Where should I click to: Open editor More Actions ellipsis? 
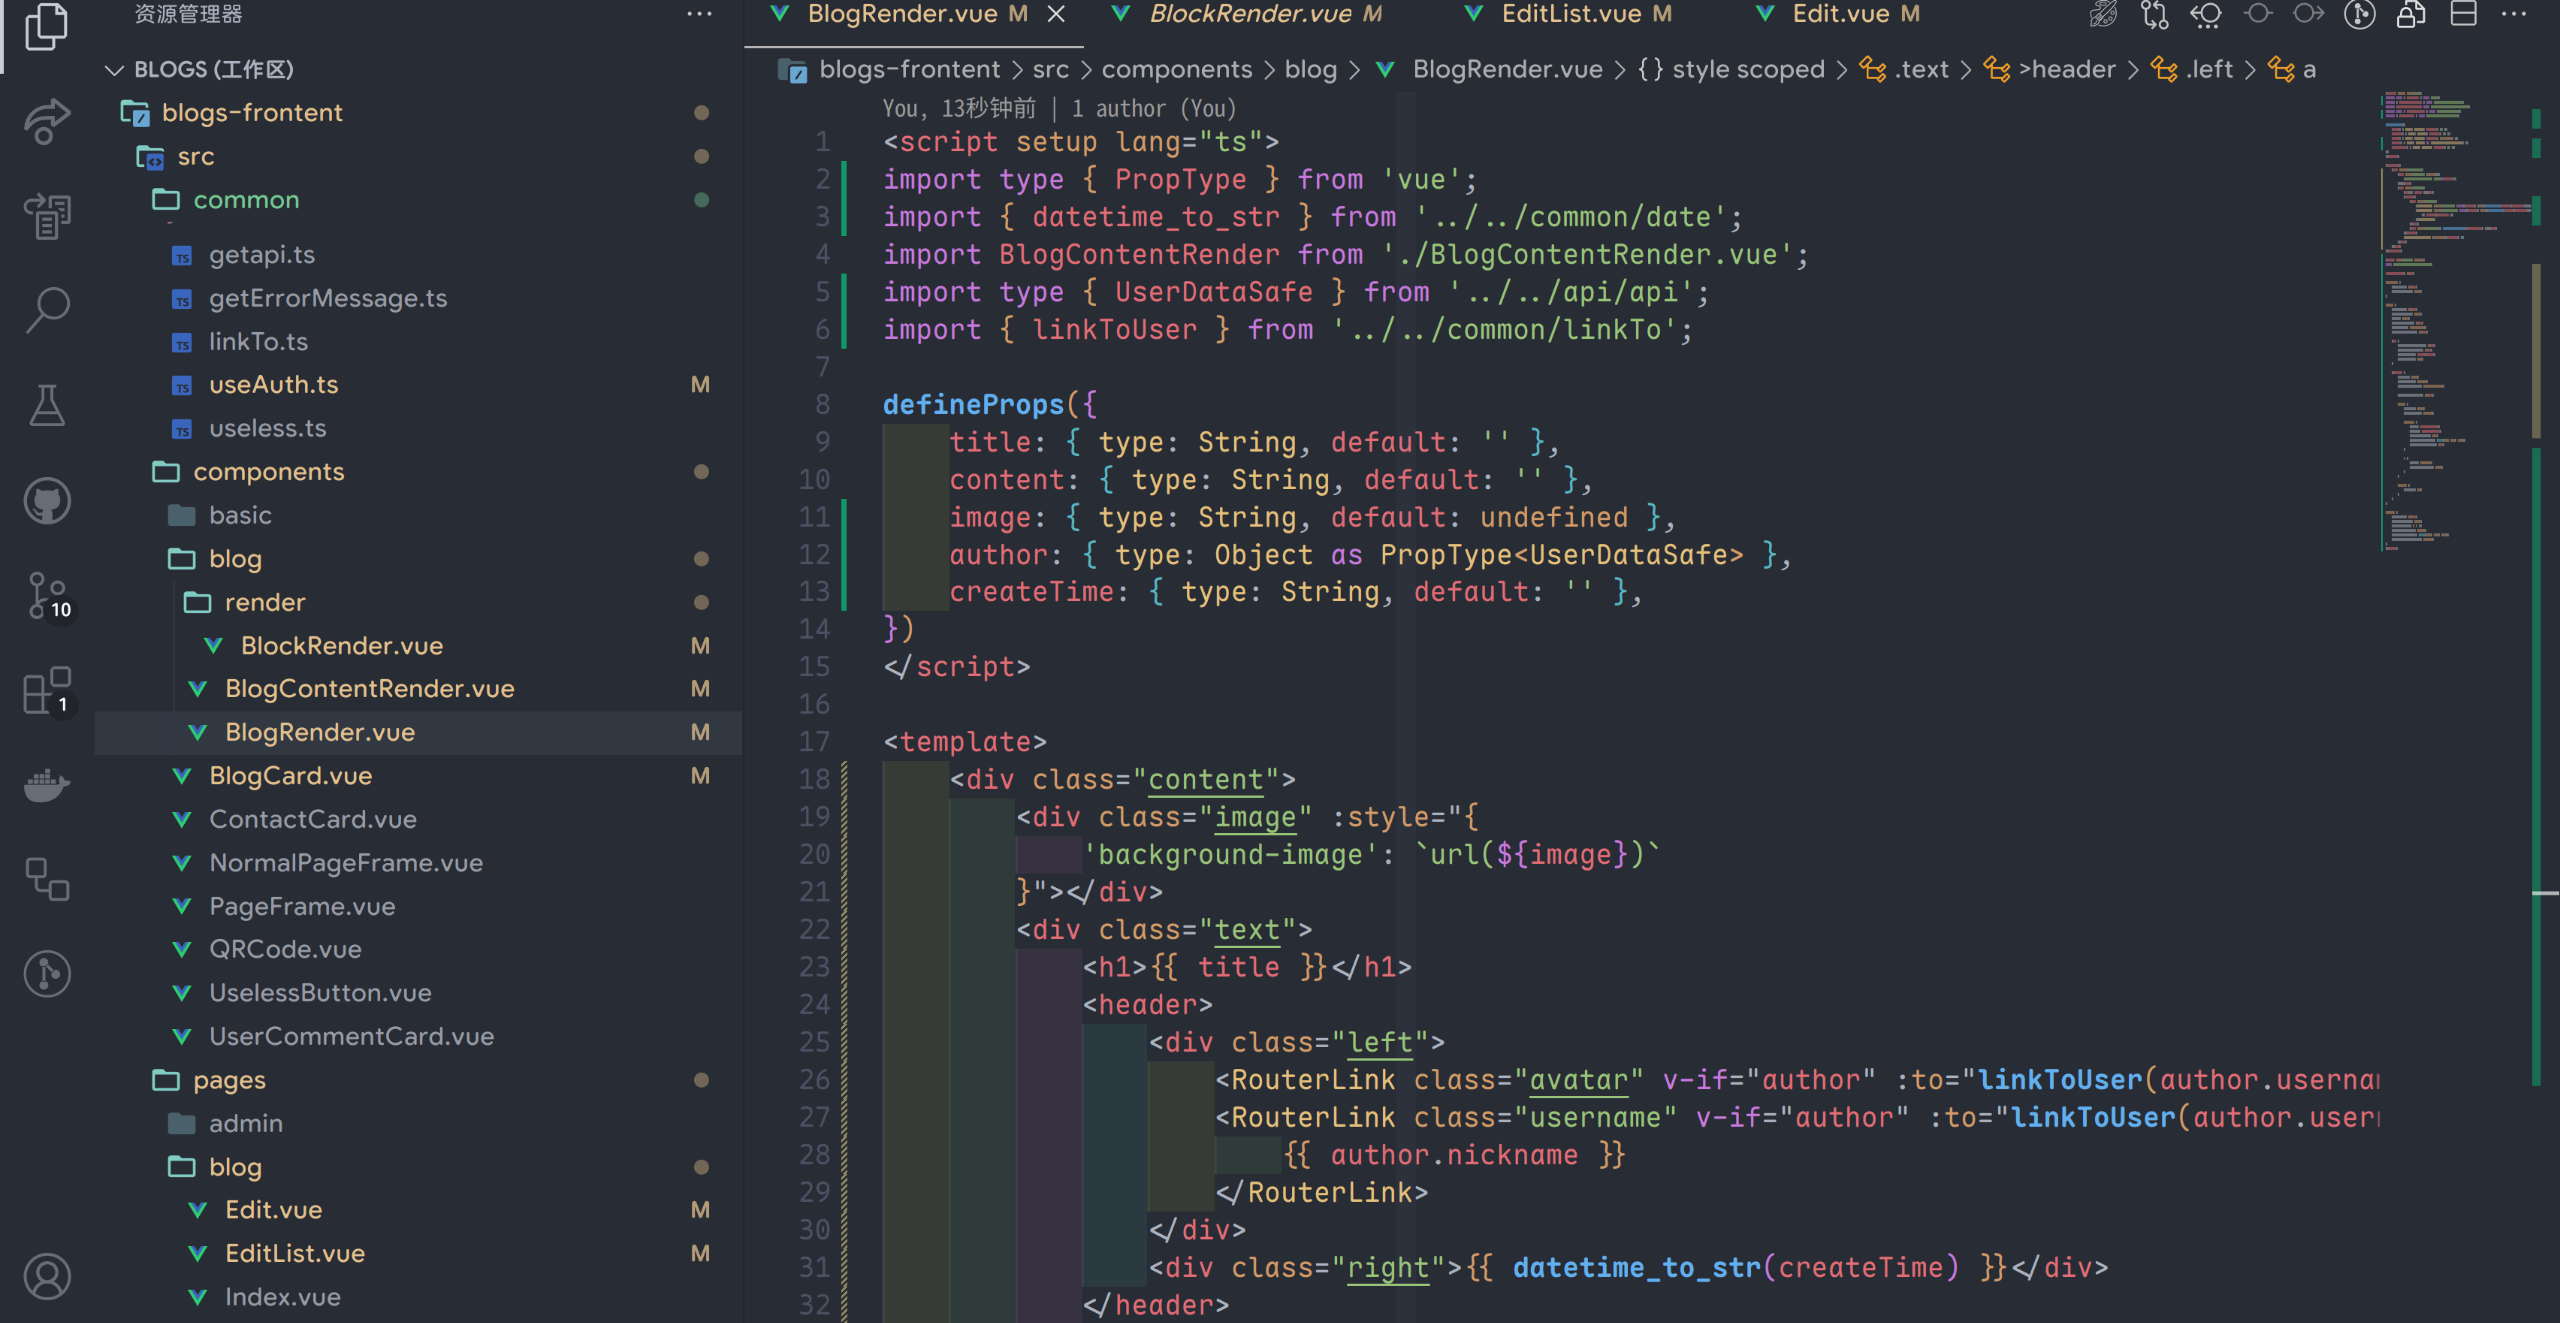click(2513, 14)
